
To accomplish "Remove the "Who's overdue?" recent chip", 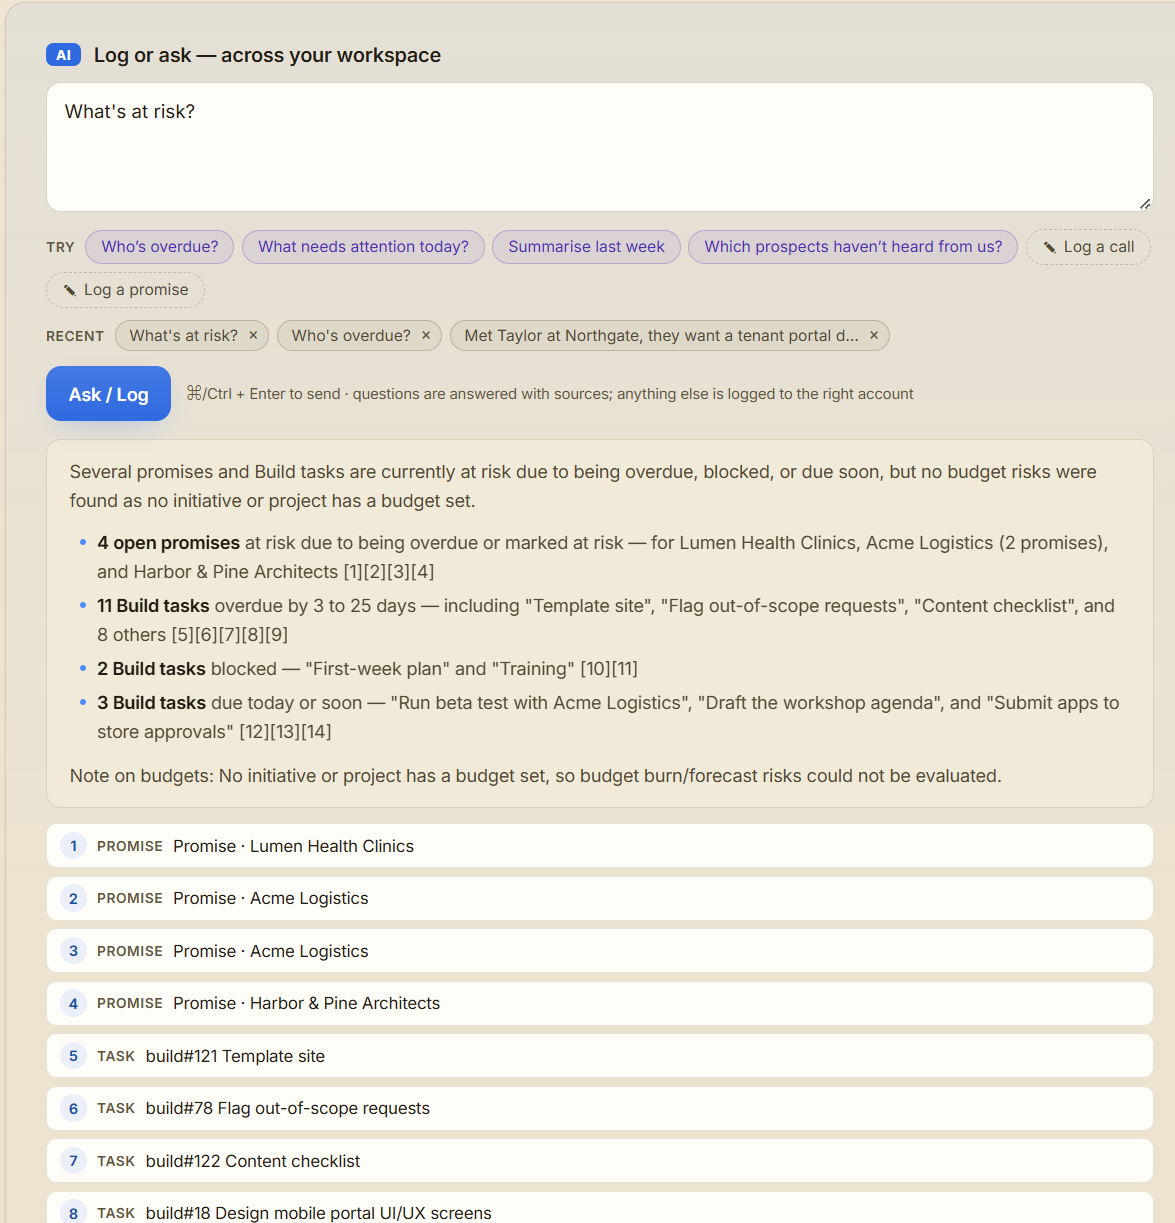I will click(426, 336).
